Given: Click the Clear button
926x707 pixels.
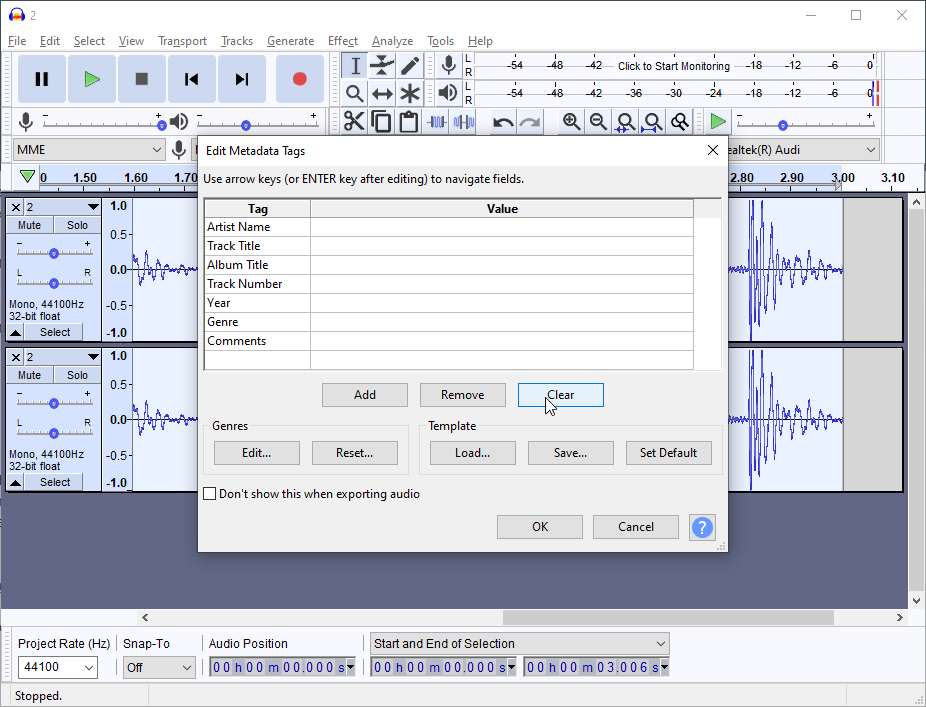Looking at the screenshot, I should click(x=560, y=395).
